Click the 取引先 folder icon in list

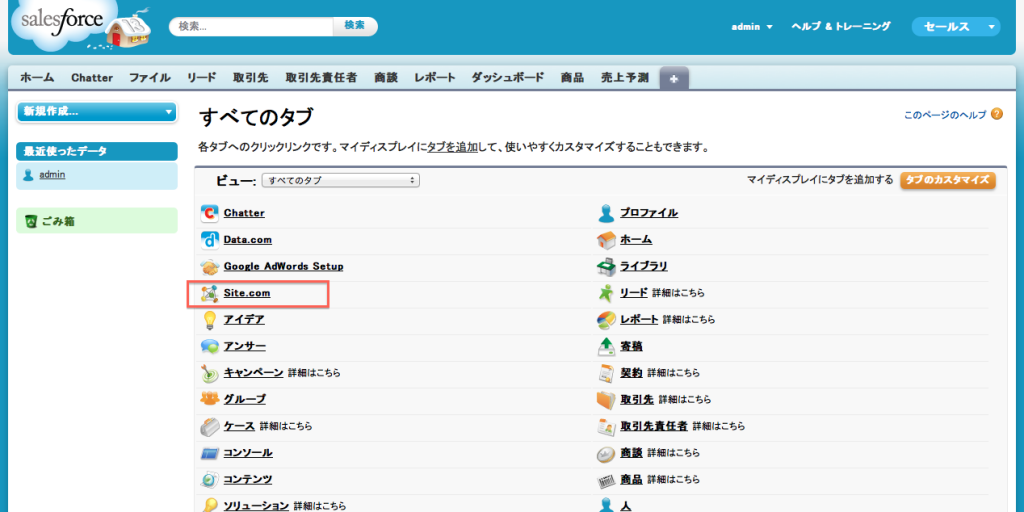tap(606, 399)
